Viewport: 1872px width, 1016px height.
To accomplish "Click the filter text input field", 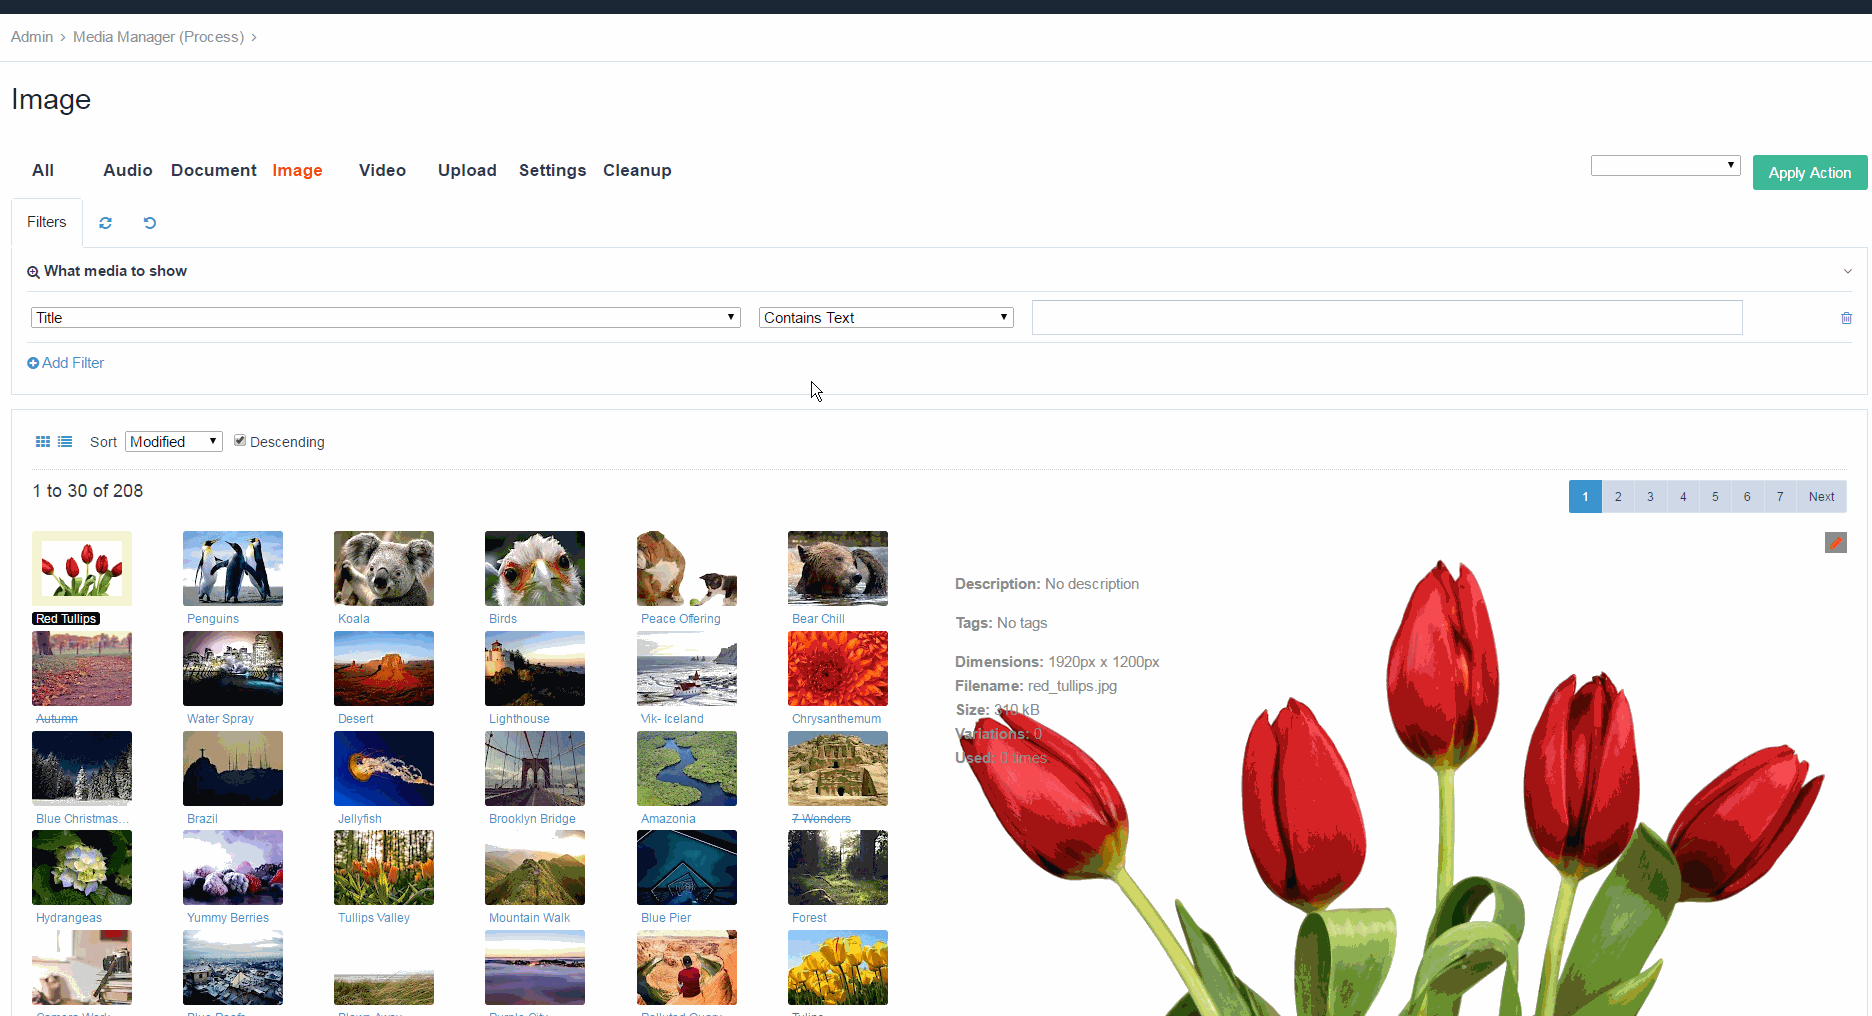I will click(1386, 317).
